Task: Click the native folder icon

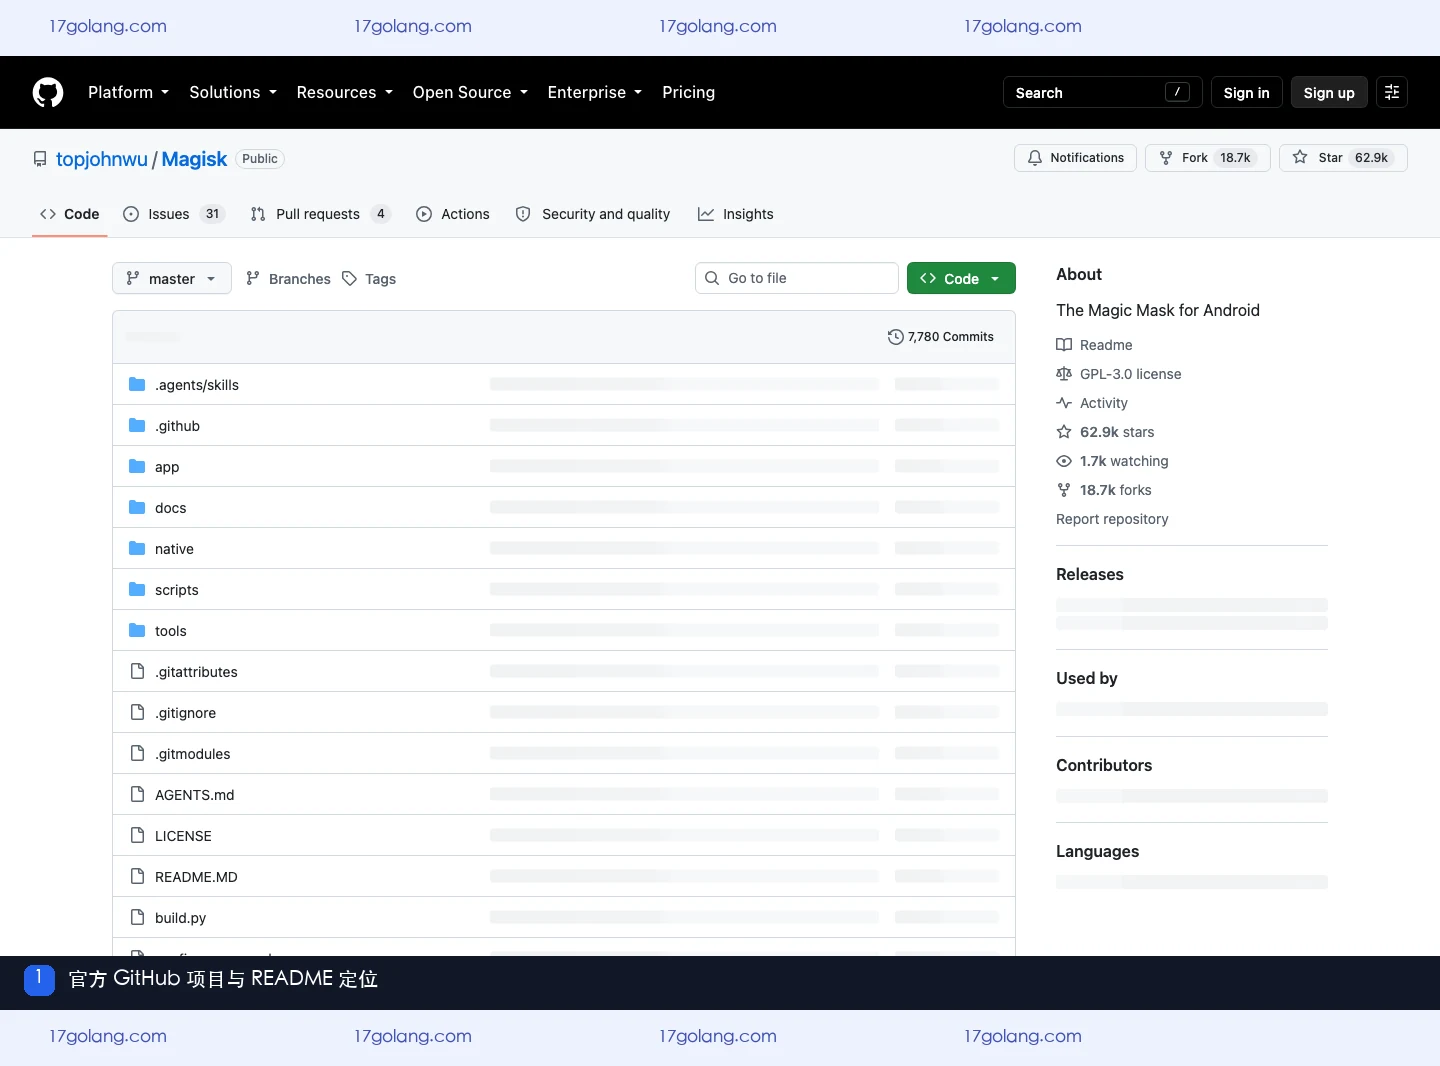Action: tap(137, 549)
